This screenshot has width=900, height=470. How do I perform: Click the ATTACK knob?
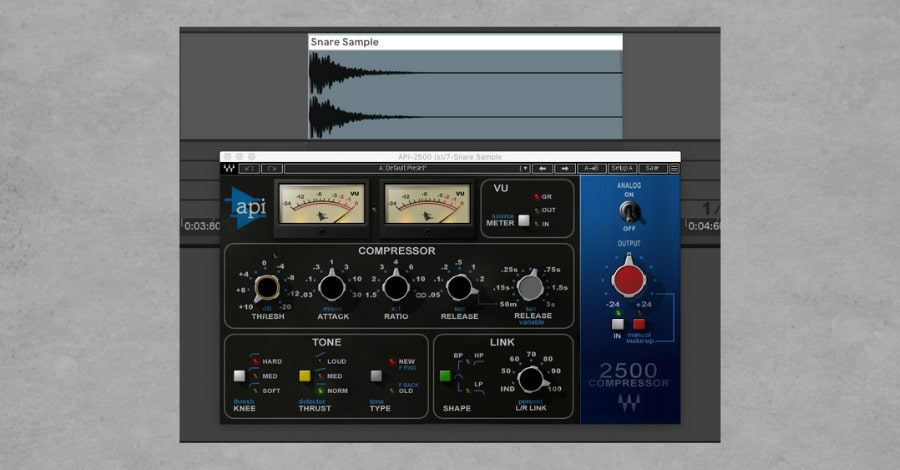coord(332,287)
